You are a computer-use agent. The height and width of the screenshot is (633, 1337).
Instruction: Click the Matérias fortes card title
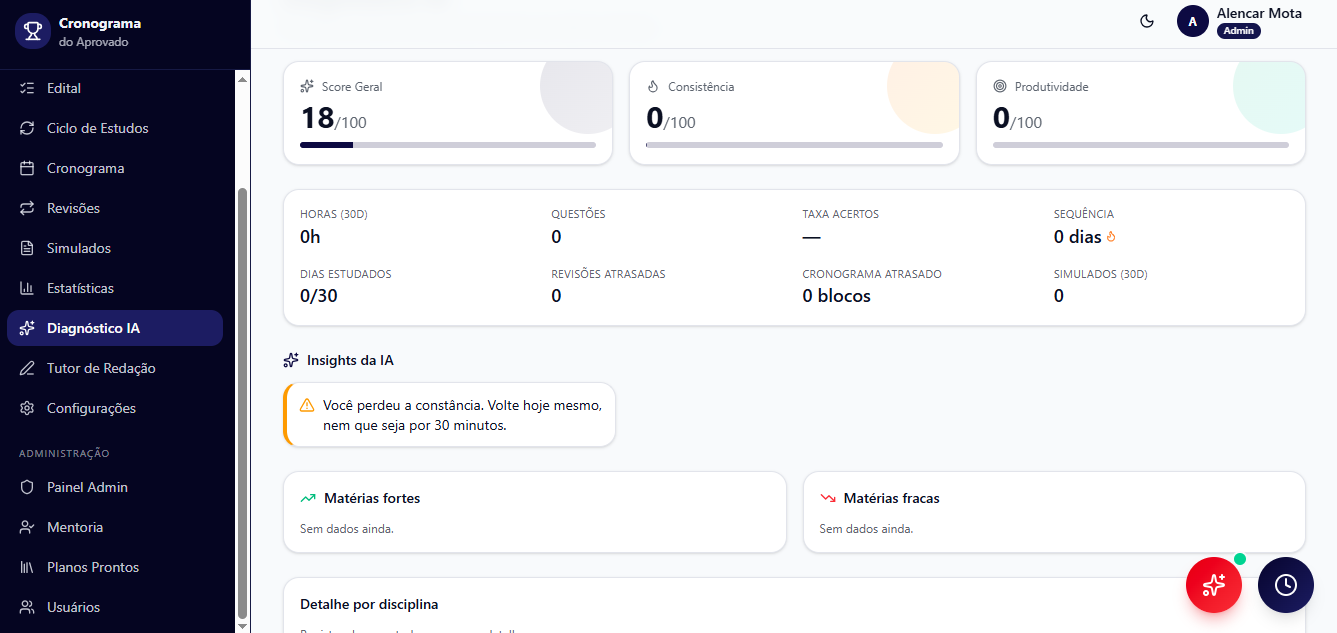(372, 498)
